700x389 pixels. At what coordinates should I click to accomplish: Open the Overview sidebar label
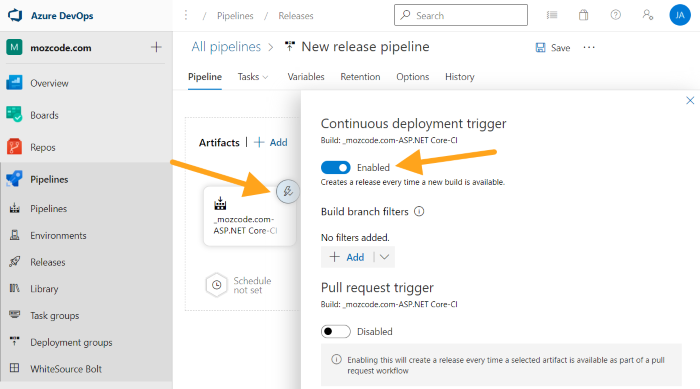click(49, 83)
